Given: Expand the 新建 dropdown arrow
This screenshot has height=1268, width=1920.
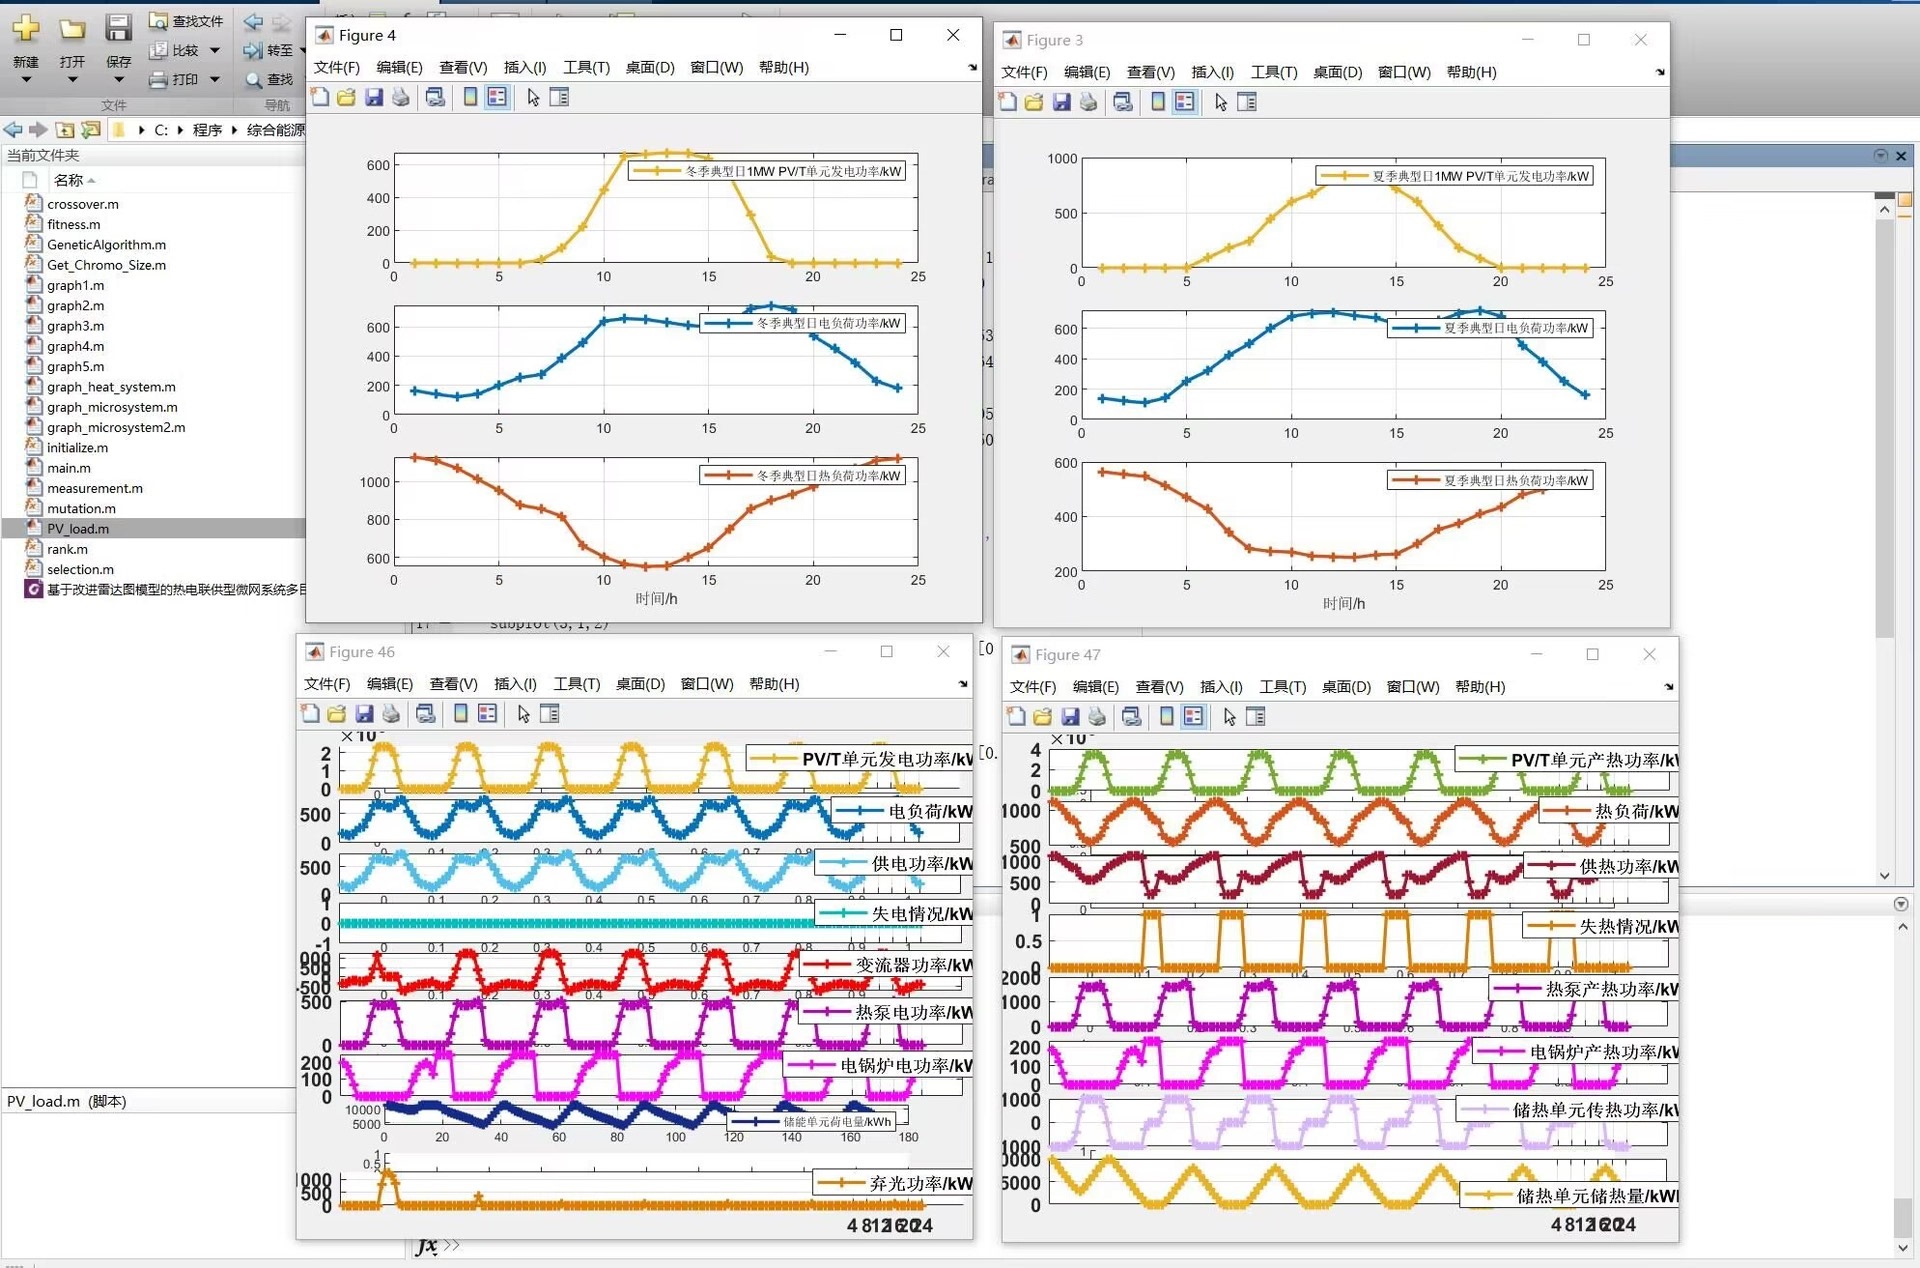Looking at the screenshot, I should (x=26, y=80).
